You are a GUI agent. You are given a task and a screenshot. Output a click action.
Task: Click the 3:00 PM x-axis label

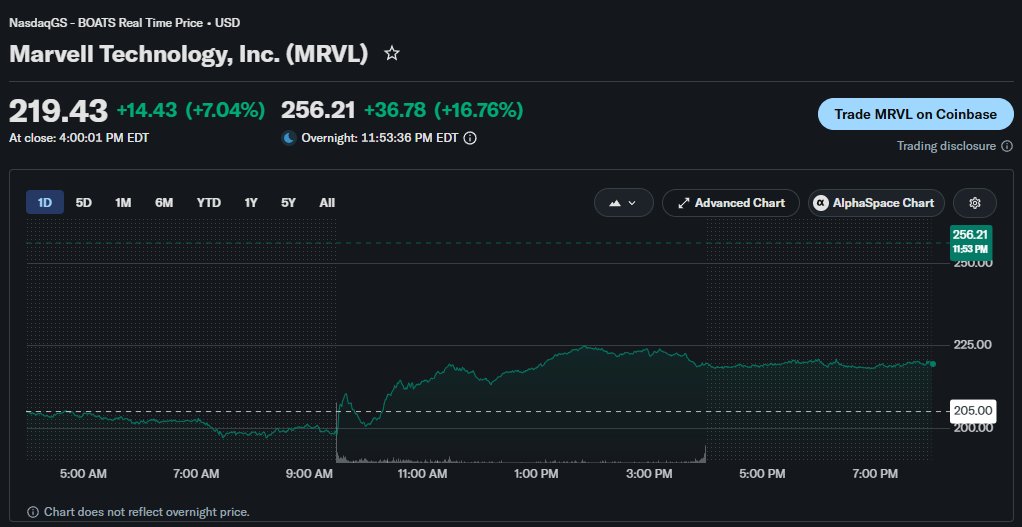coord(649,474)
